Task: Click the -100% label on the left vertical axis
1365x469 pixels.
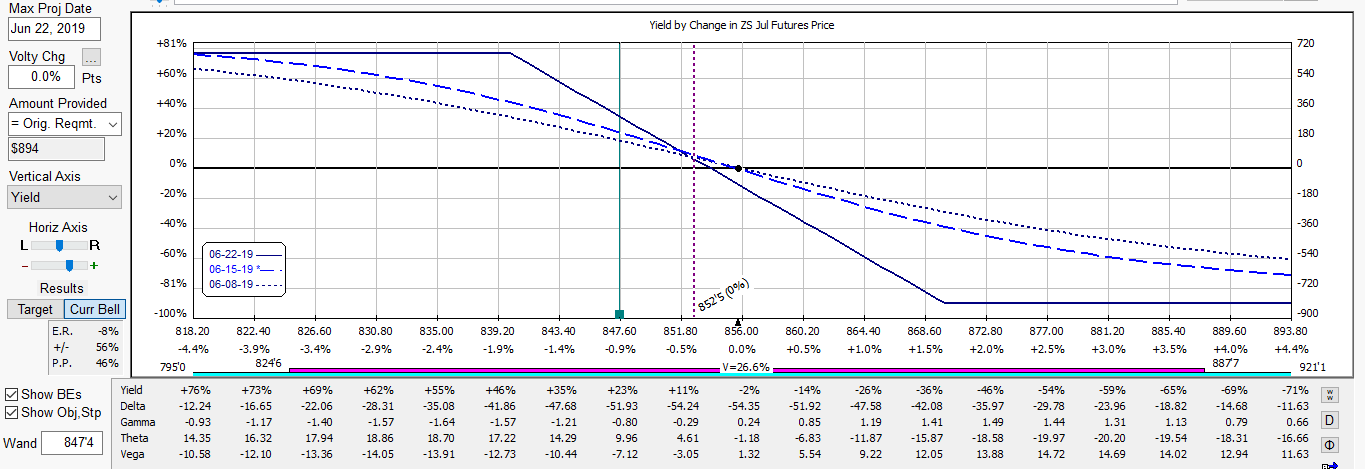Action: 171,313
